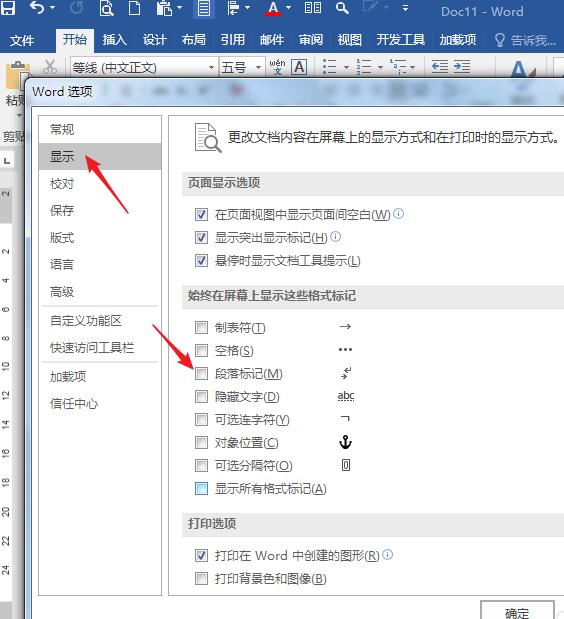The image size is (564, 619).
Task: Open Print Preview magnifier page icon
Action: point(106,8)
